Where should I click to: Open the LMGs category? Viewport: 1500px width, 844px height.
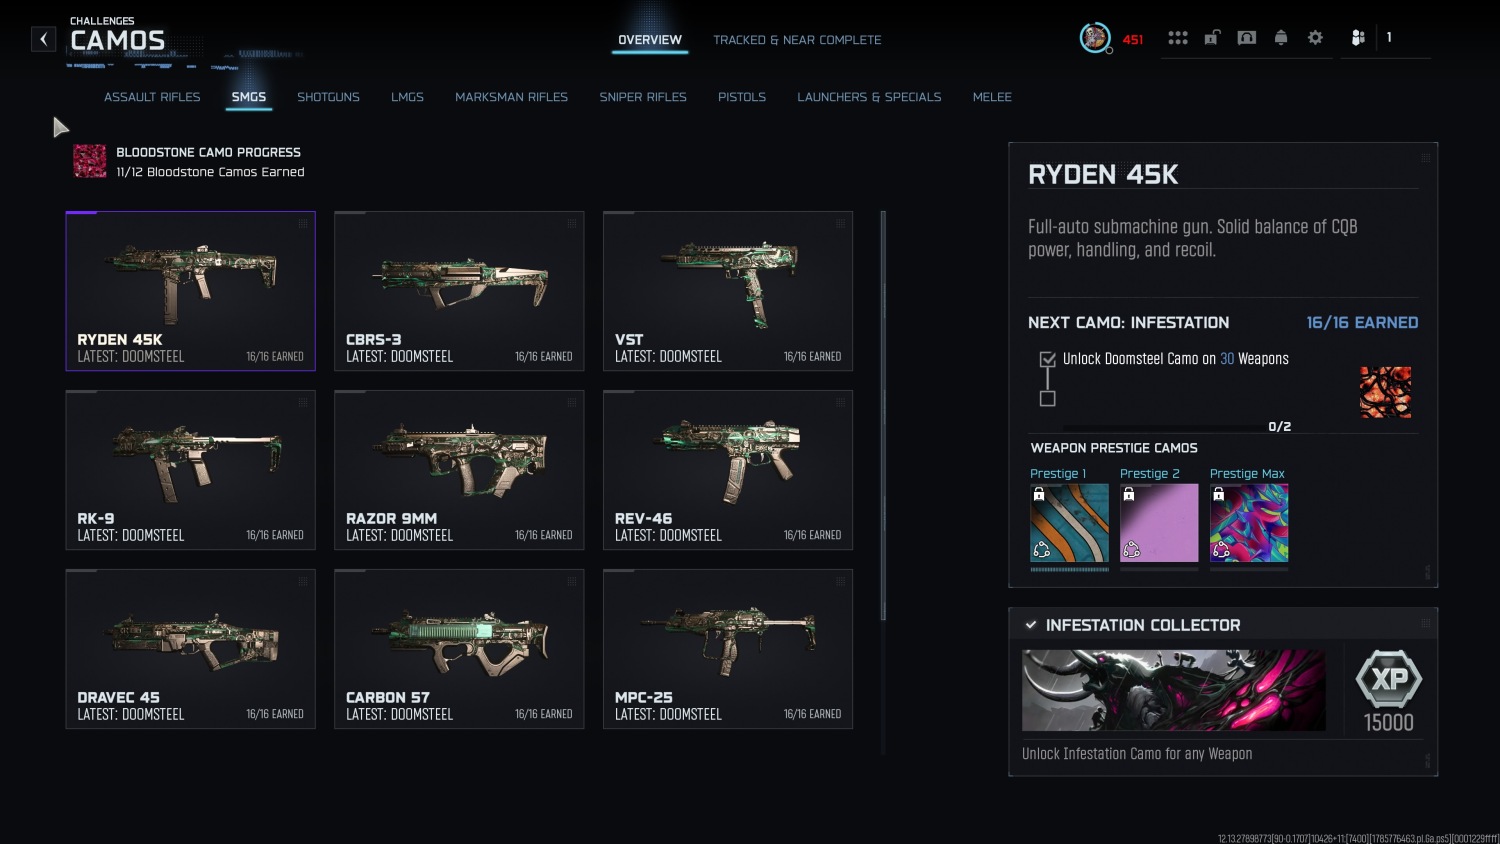tap(407, 97)
